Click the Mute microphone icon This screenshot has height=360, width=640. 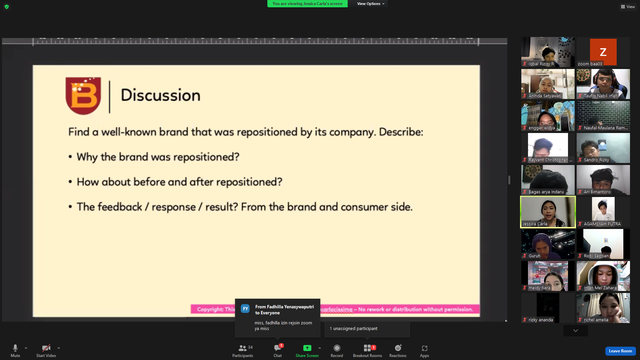[x=15, y=348]
